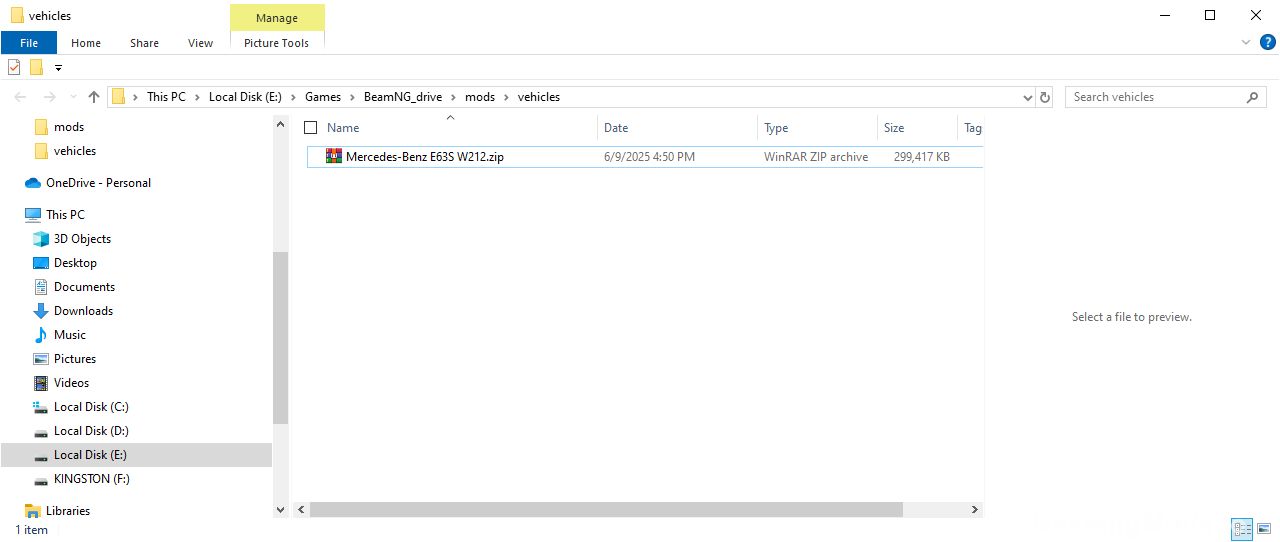Click the Properties quick access icon
The image size is (1280, 542).
[14, 67]
